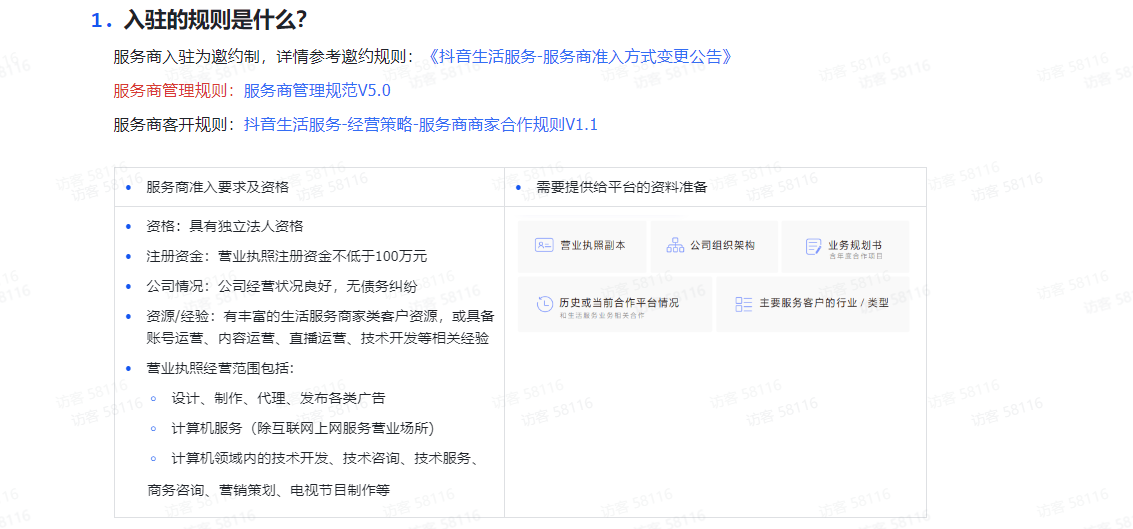Open the 服务商商家合作规则V1.1 link
1133x529 pixels.
point(420,125)
